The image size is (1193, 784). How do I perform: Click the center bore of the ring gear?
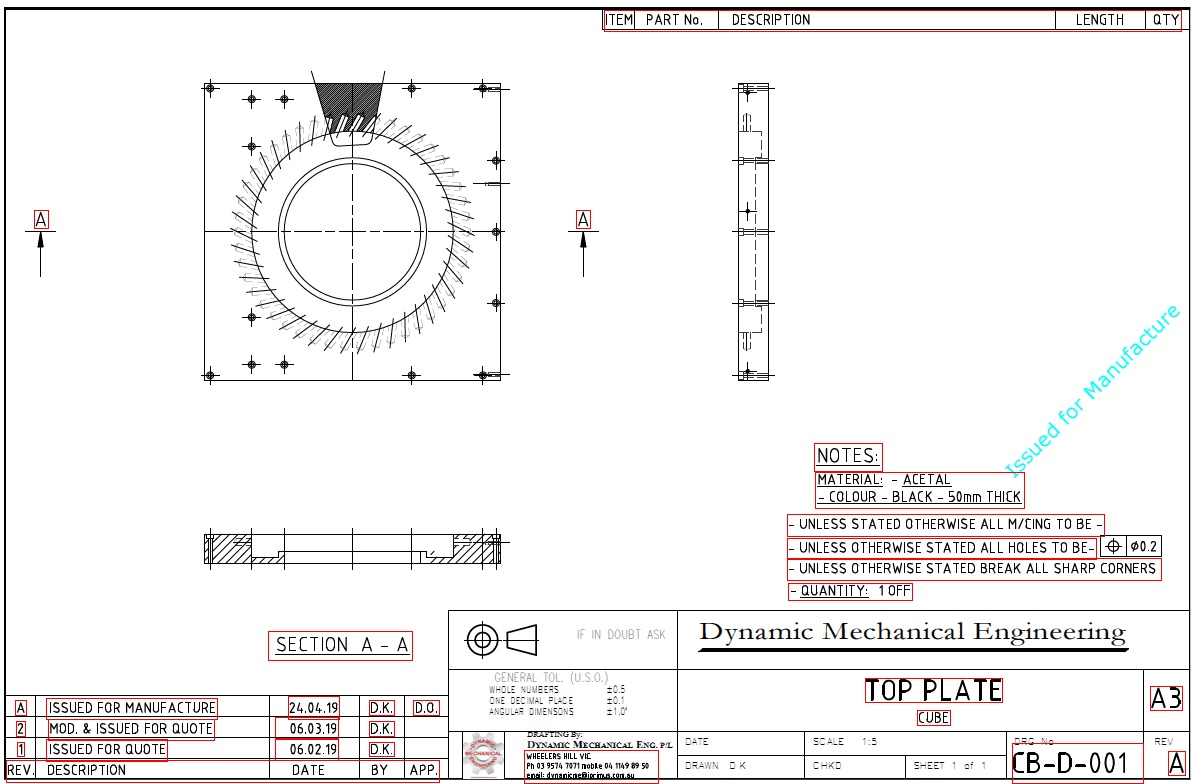[x=352, y=231]
